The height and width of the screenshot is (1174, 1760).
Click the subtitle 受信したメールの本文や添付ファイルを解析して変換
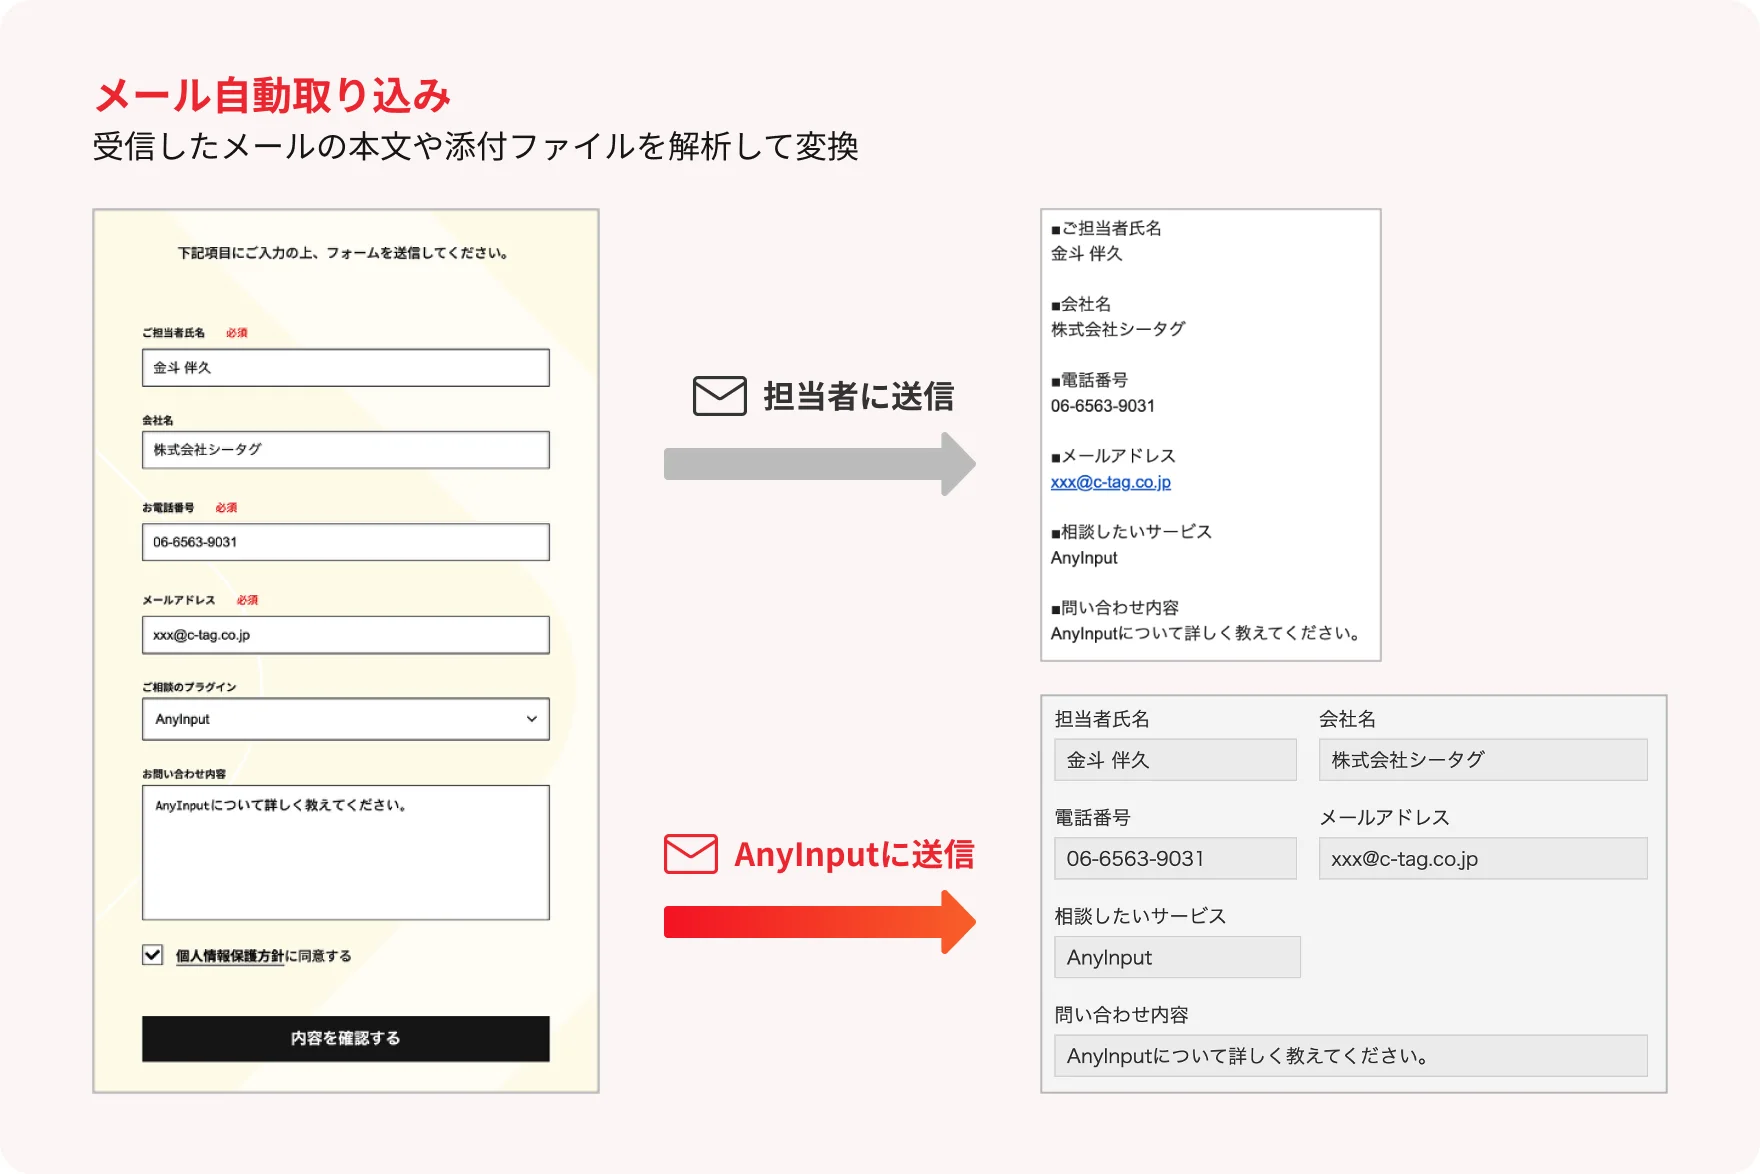point(476,147)
